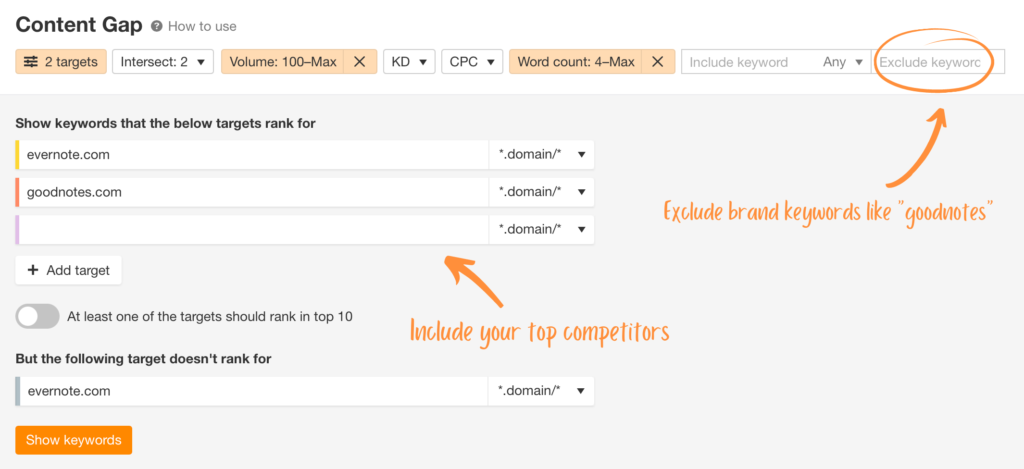This screenshot has width=1024, height=469.
Task: Edit the Volume: 100–Max filter
Action: (x=283, y=62)
